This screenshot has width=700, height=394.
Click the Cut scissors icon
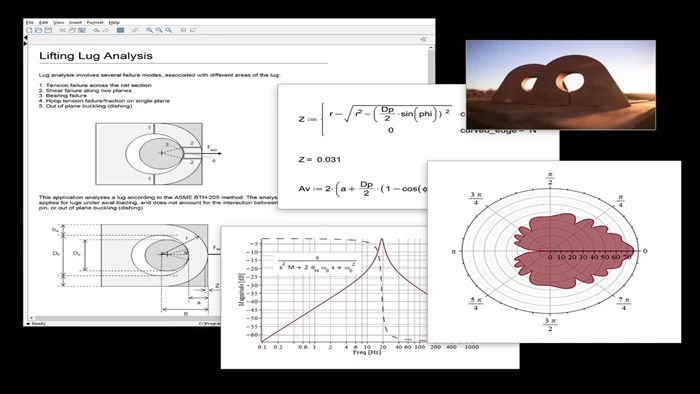pos(62,30)
